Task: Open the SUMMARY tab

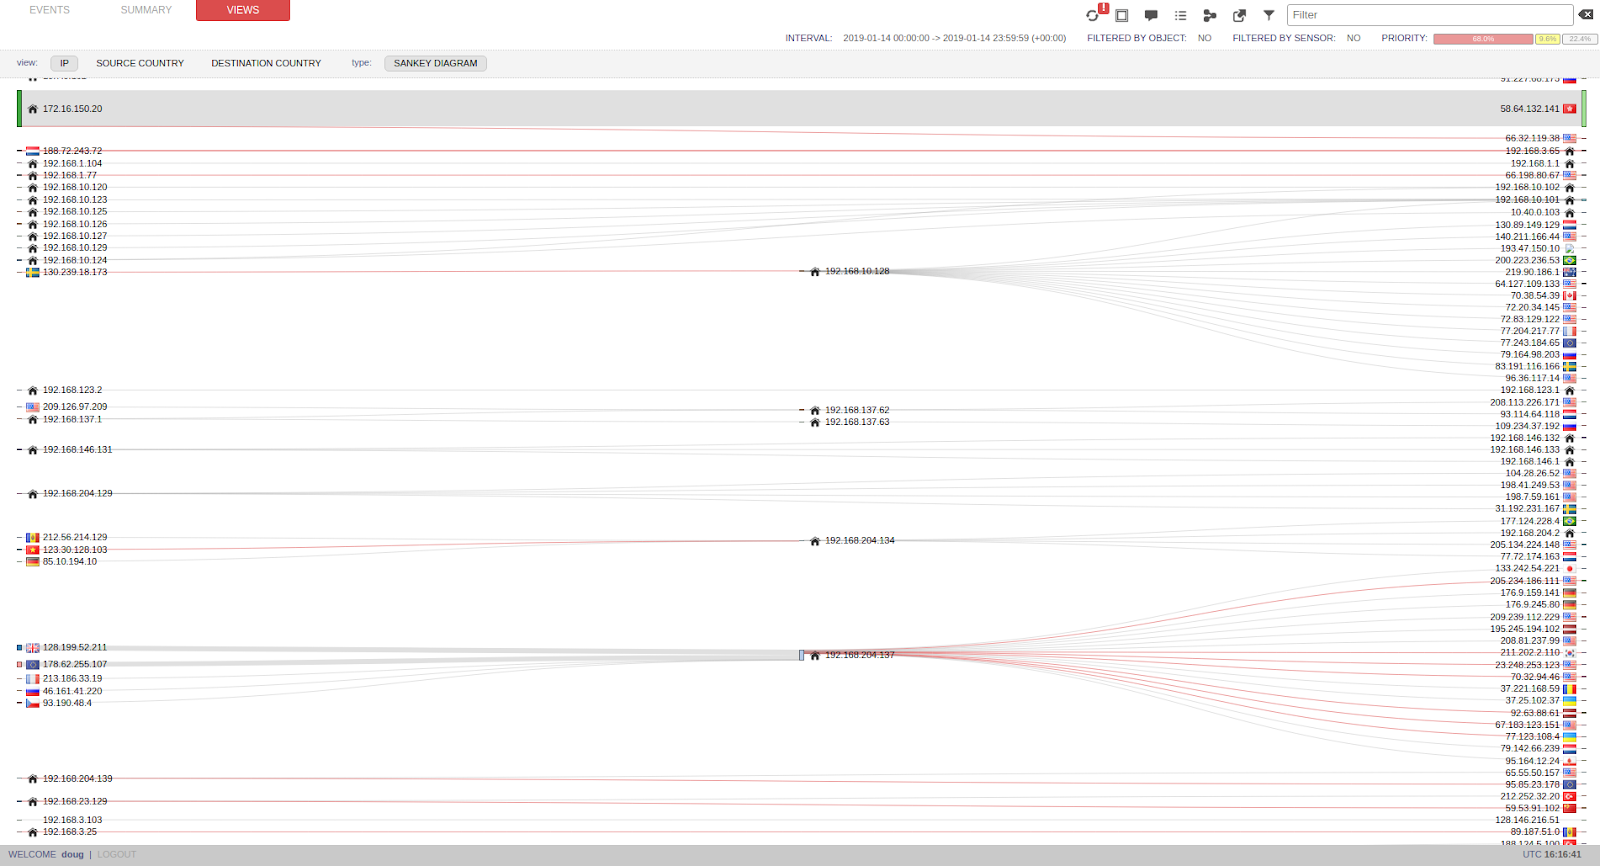Action: (x=146, y=10)
